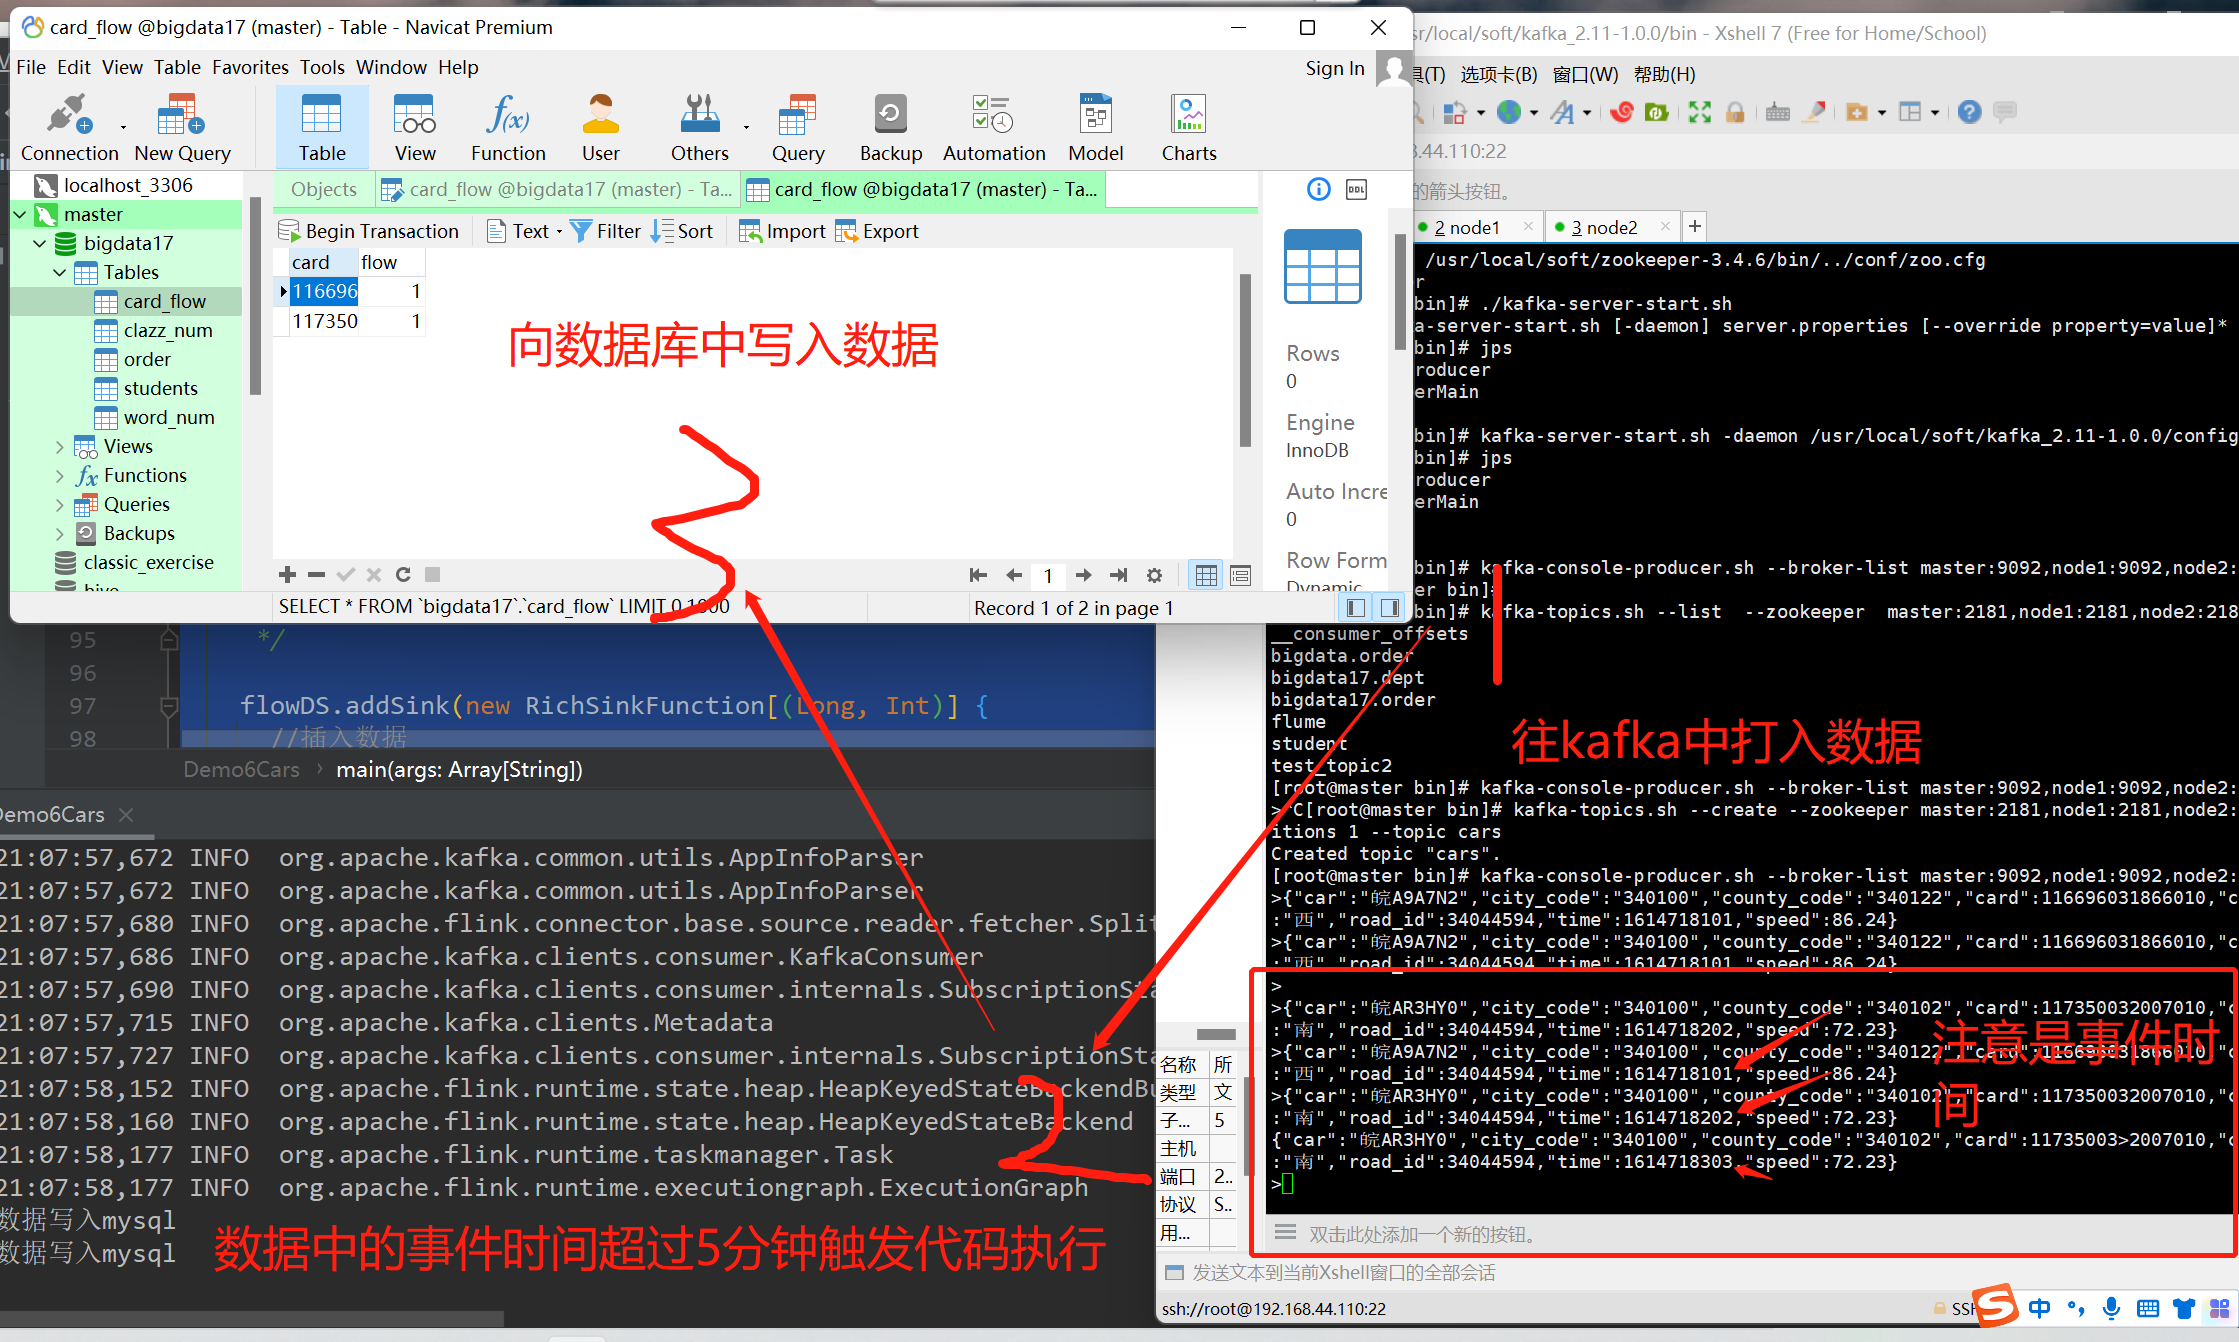This screenshot has width=2239, height=1342.
Task: Select the students table in tree
Action: pyautogui.click(x=160, y=388)
